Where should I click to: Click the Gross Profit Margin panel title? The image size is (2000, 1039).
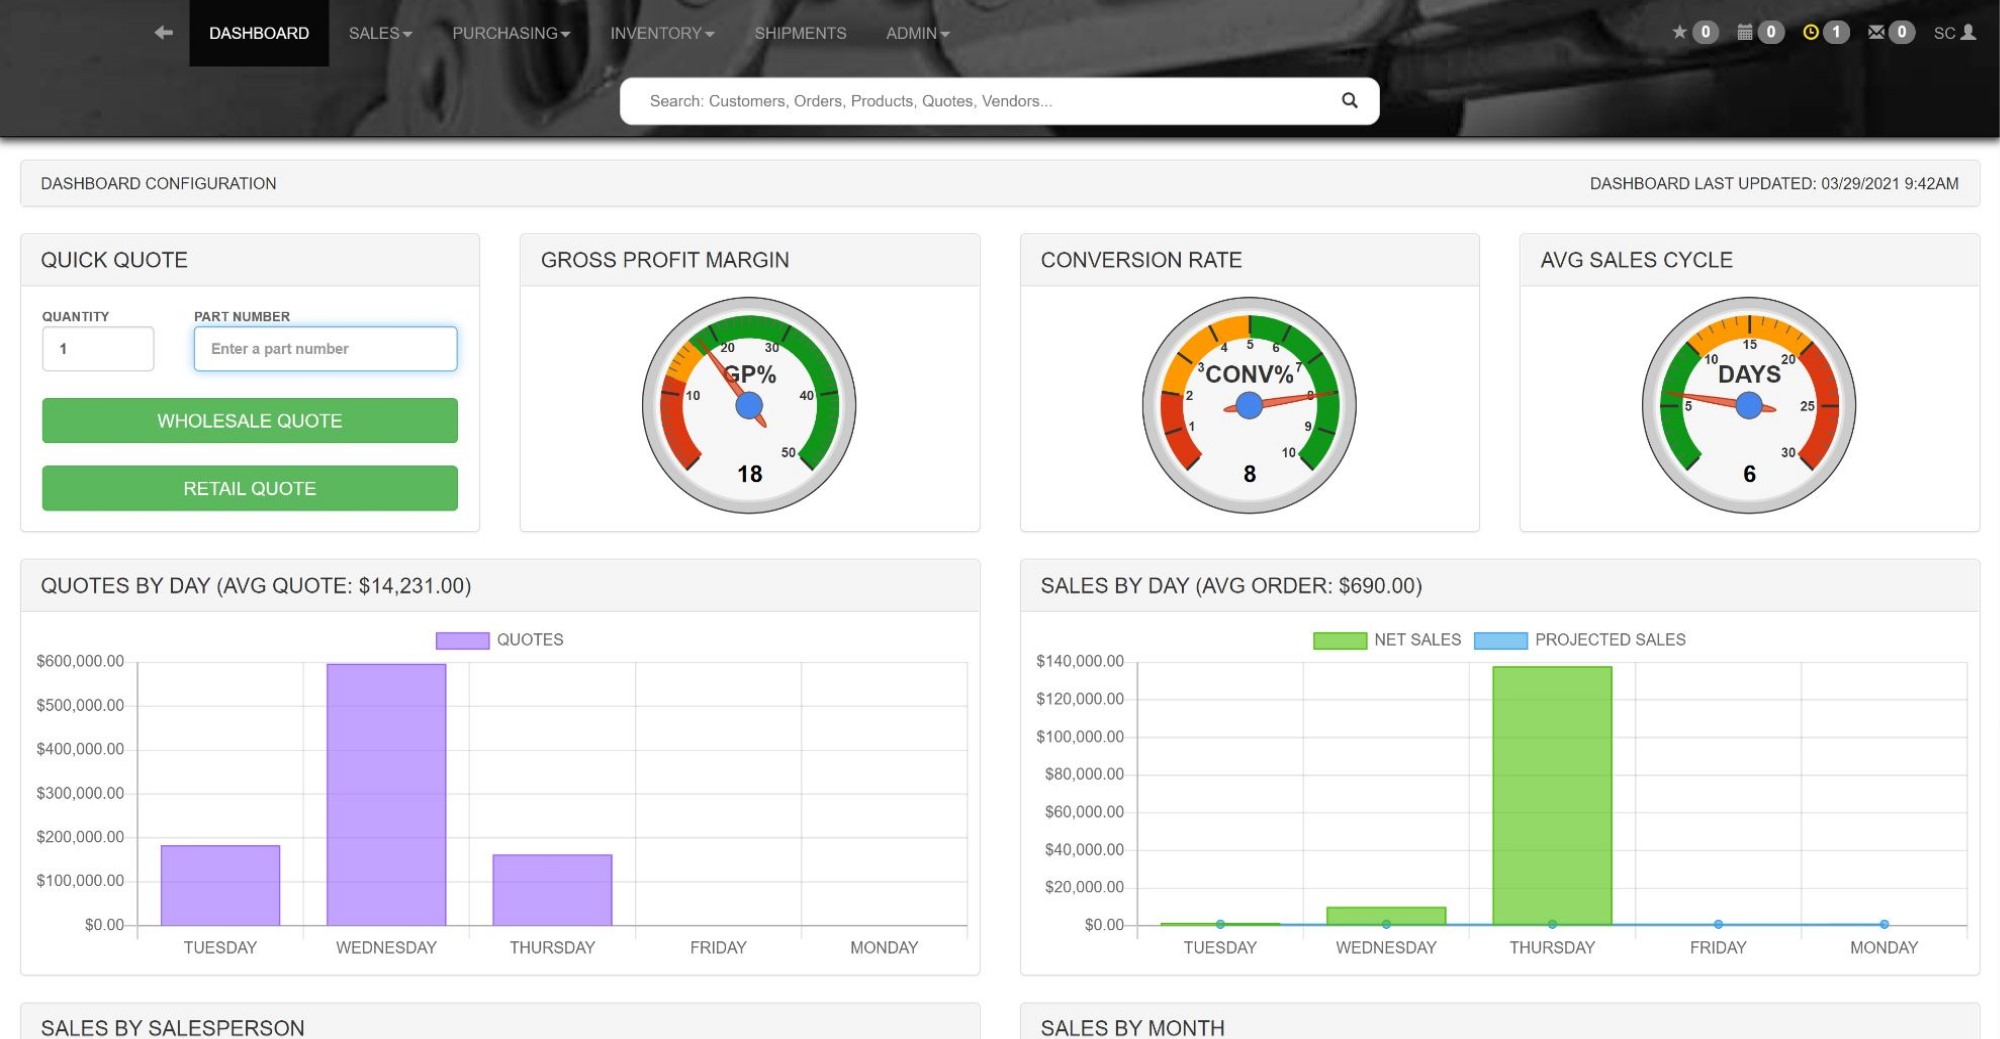(665, 260)
